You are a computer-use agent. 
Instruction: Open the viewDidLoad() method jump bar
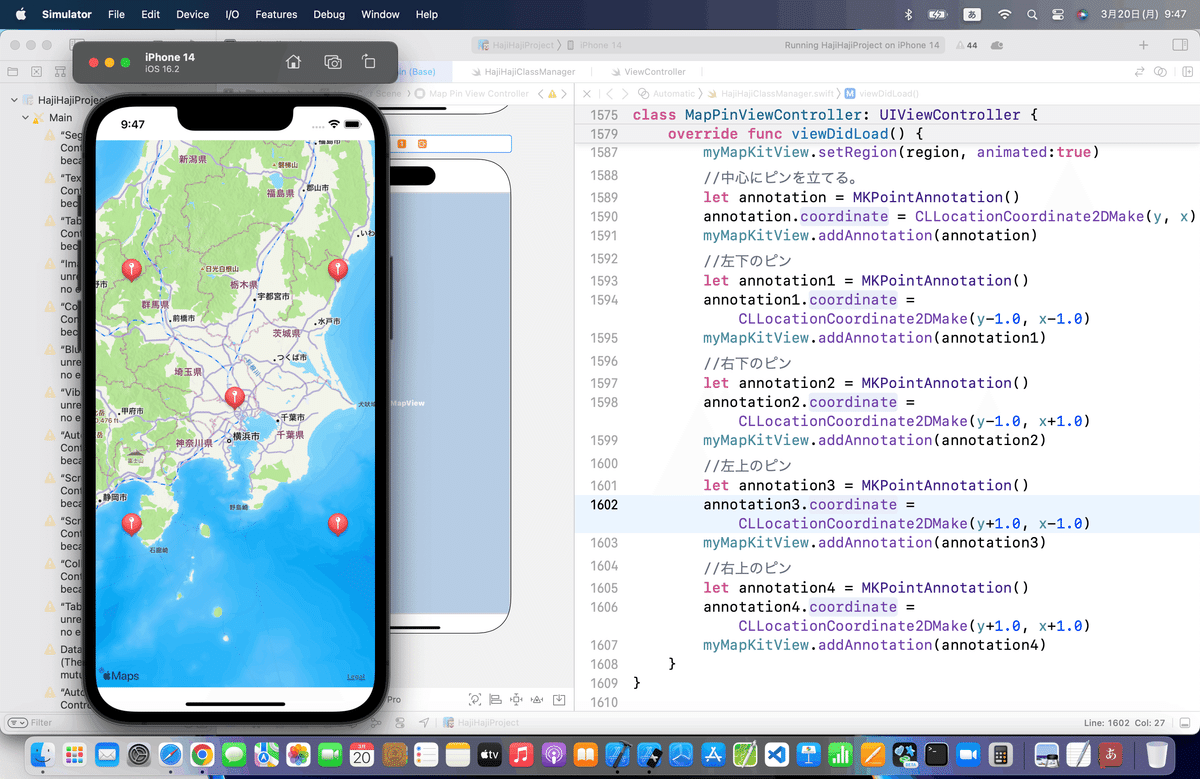[881, 93]
